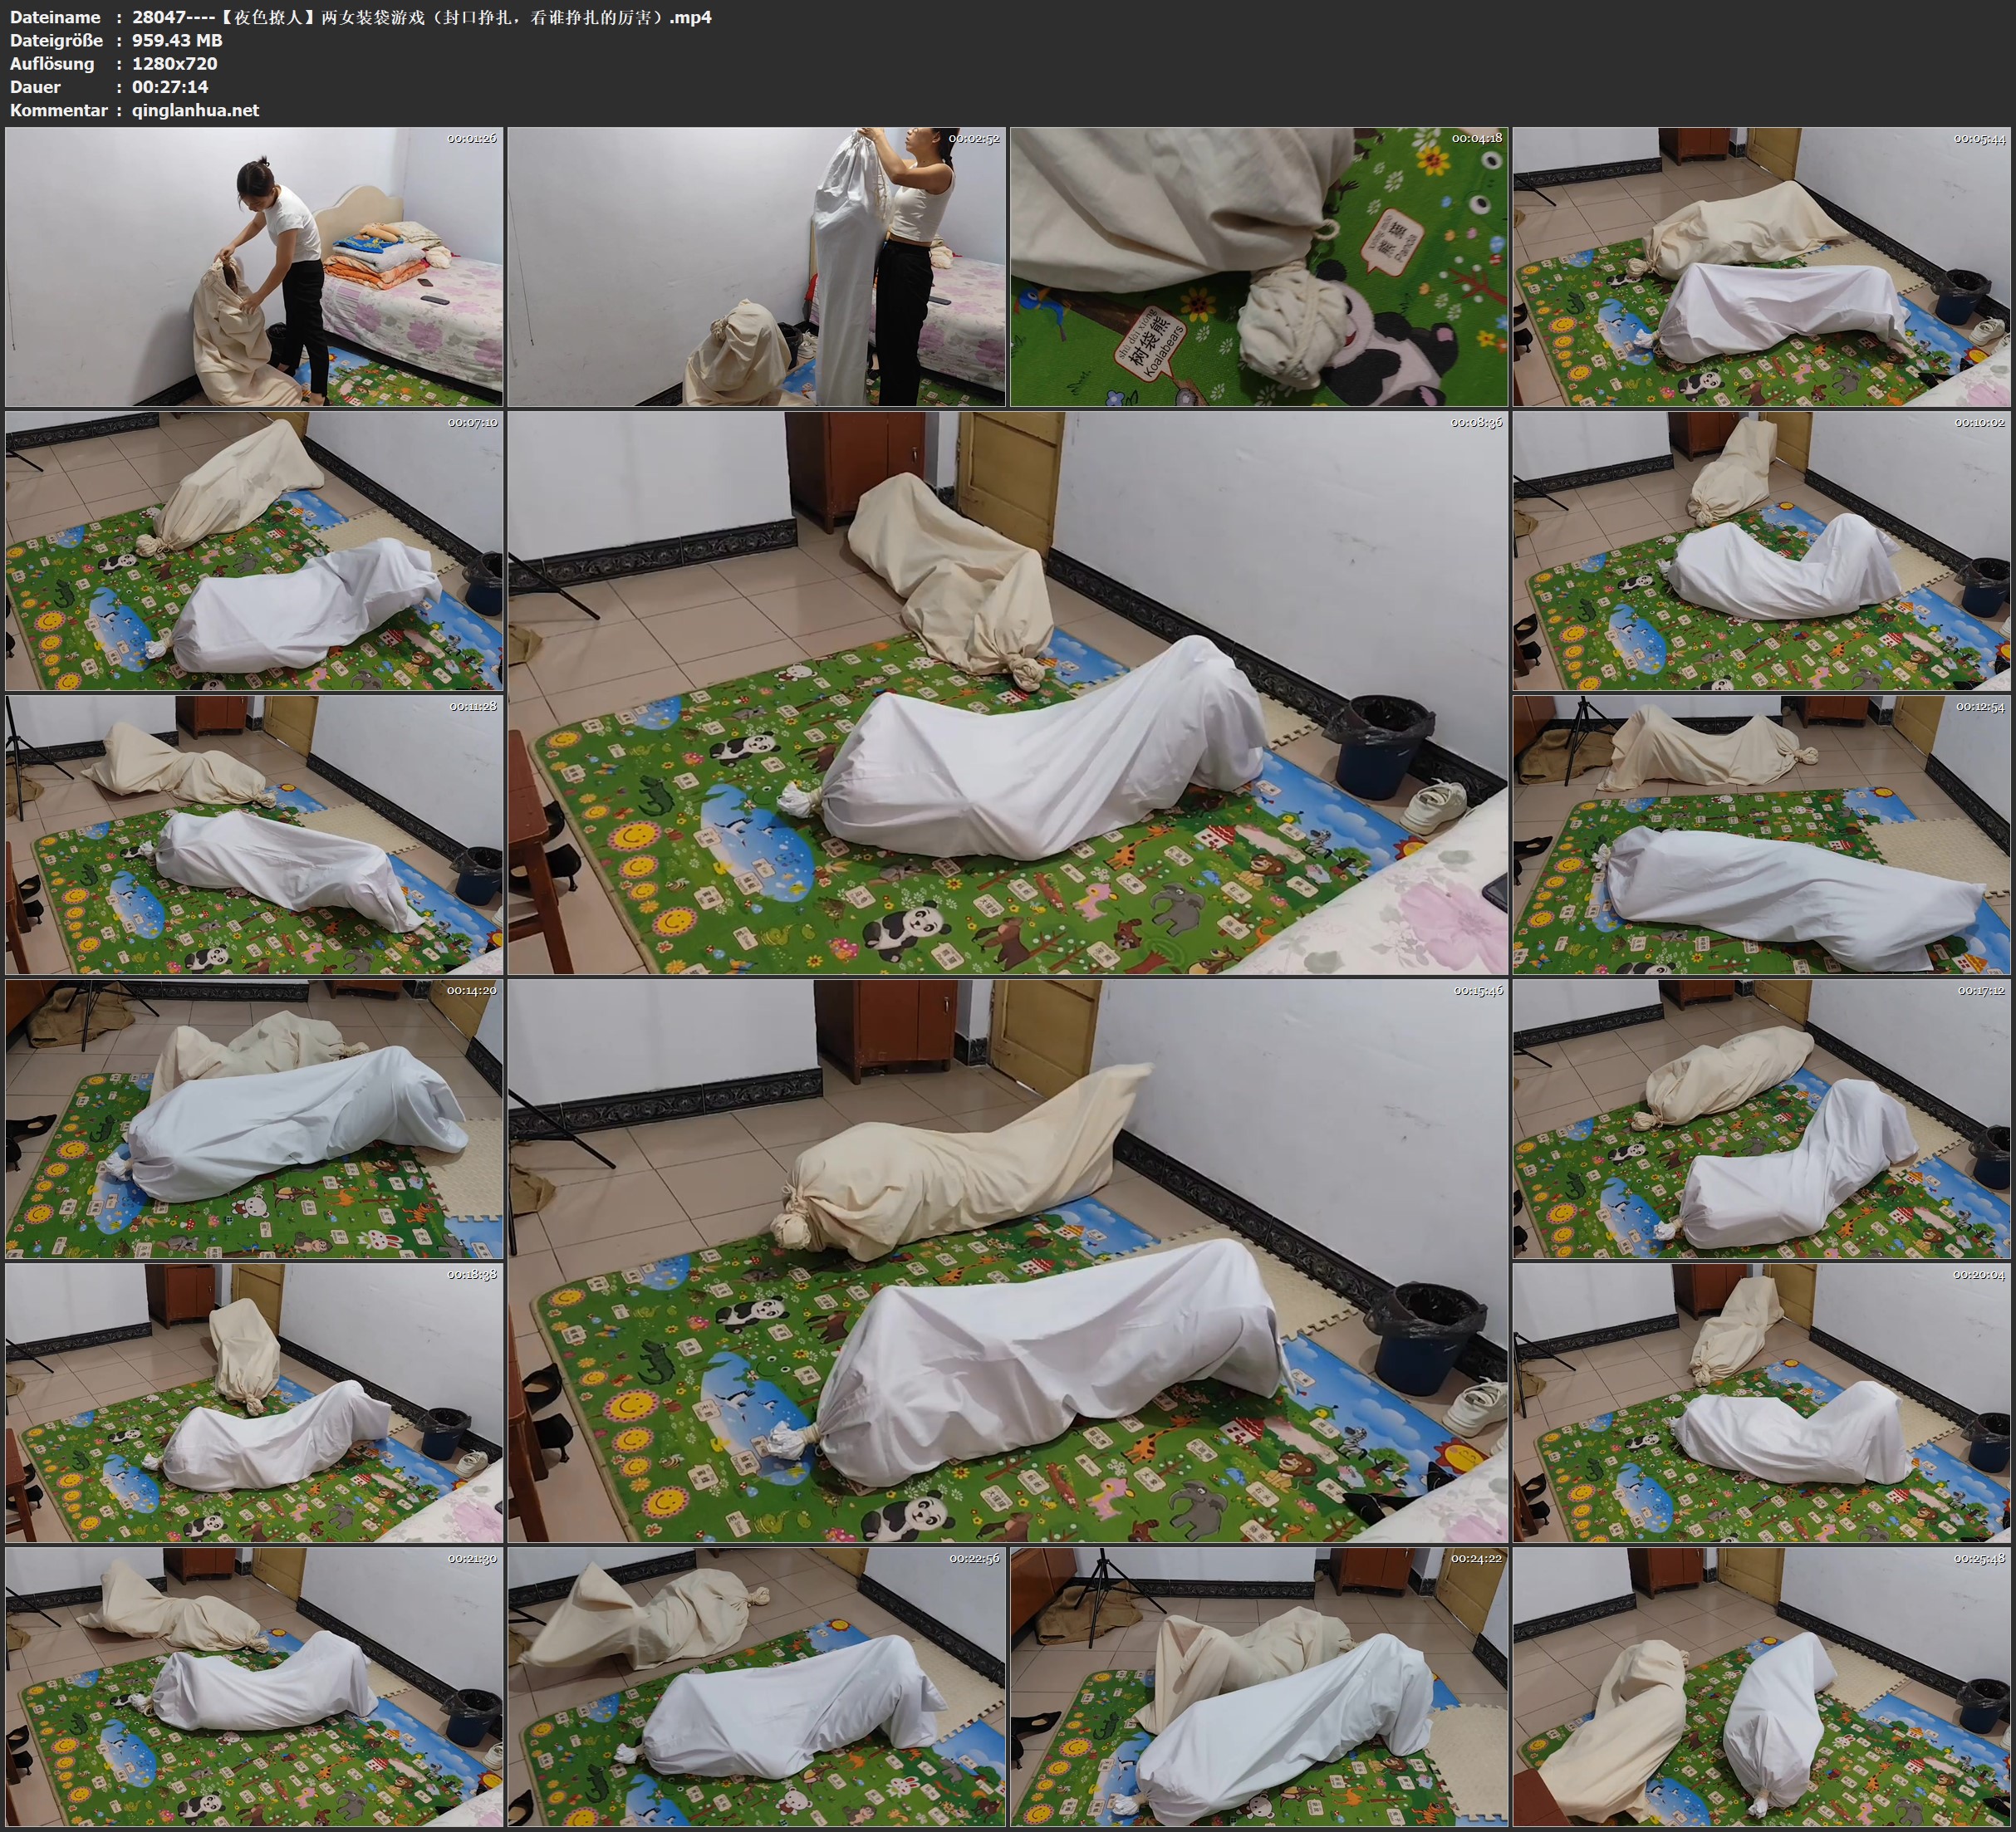Screen dimensions: 2016x1832
Task: Click the thumbnail timestamped 00:24:22
Action: [x=1259, y=1686]
